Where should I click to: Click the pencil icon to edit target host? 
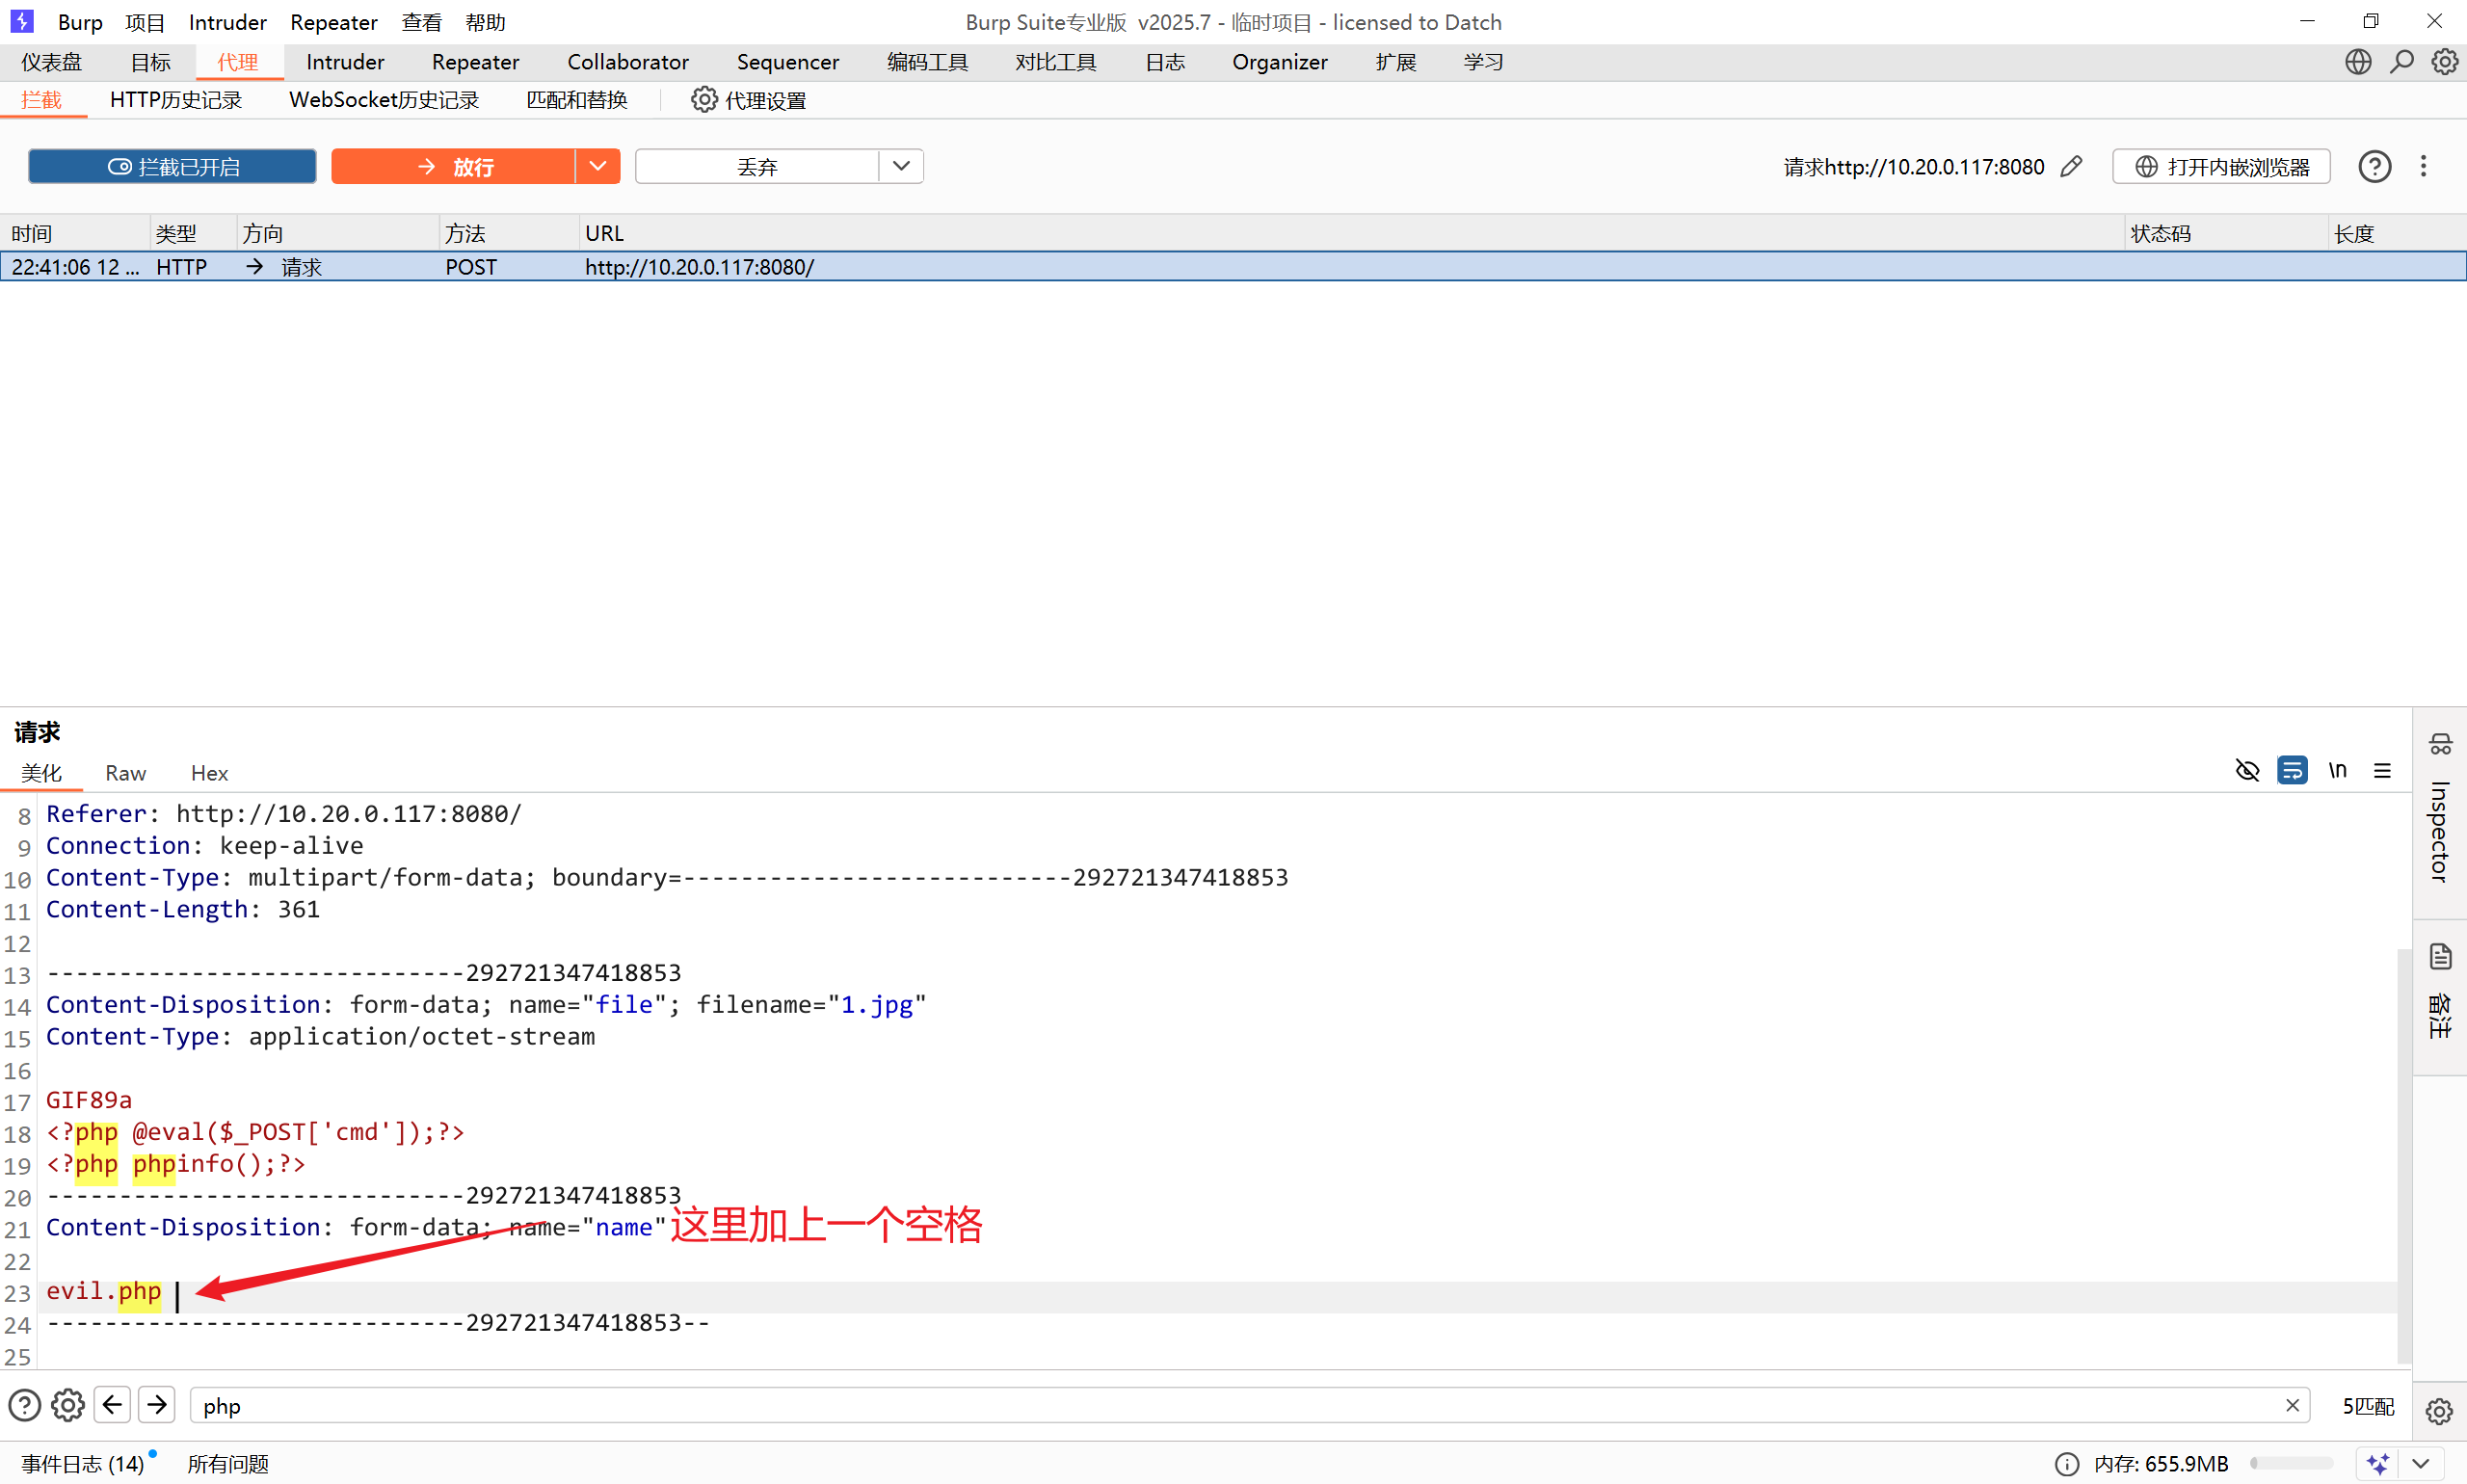(x=2072, y=166)
